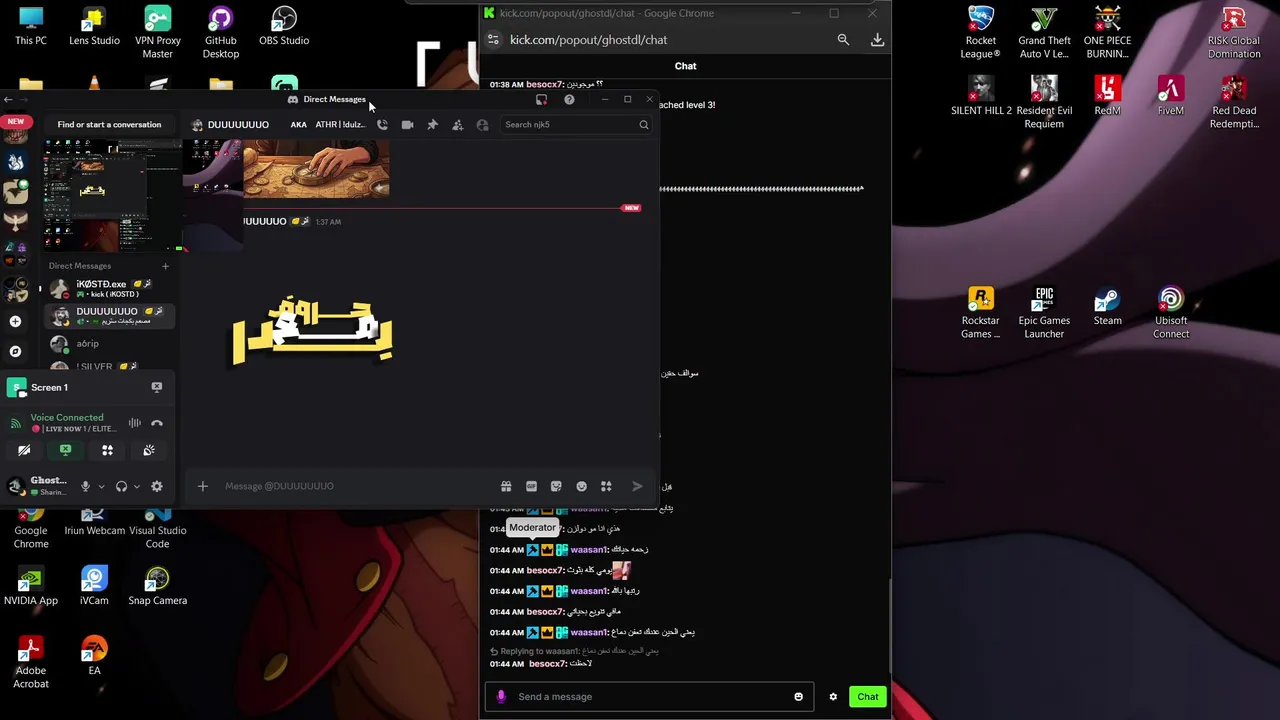Open the emoji picker in Discord

[581, 486]
